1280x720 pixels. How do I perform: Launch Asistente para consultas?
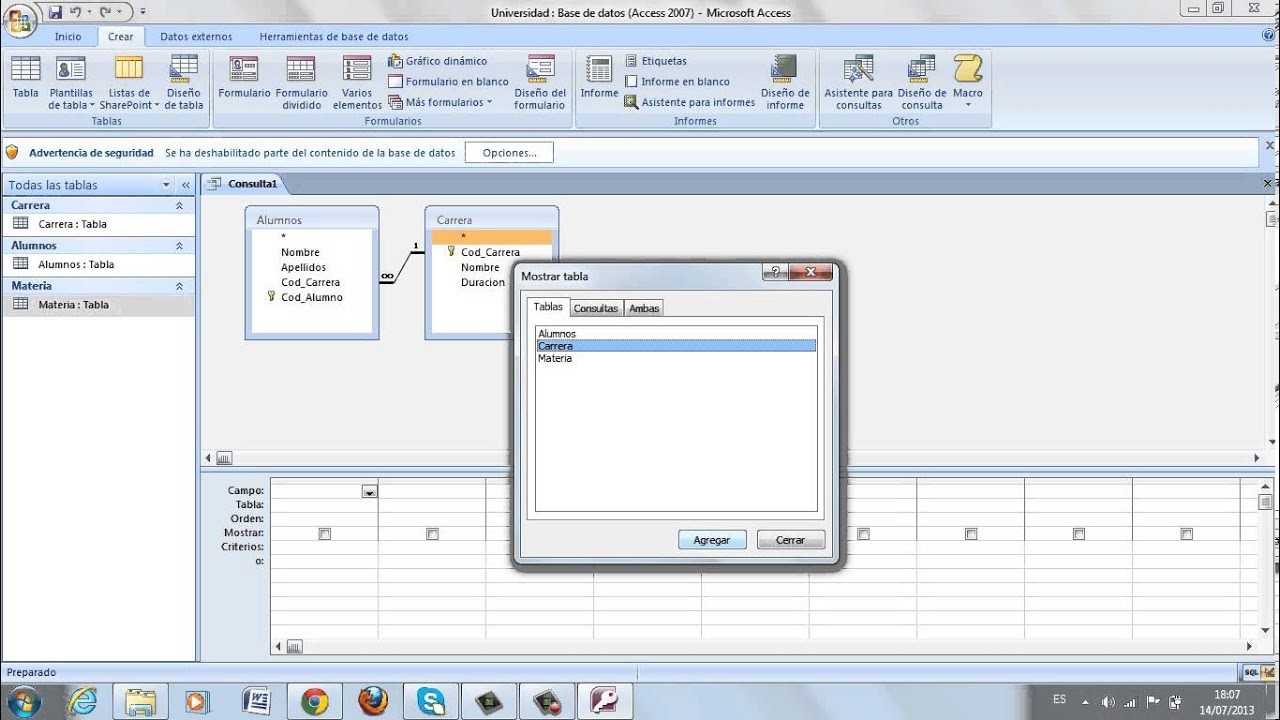(x=858, y=82)
